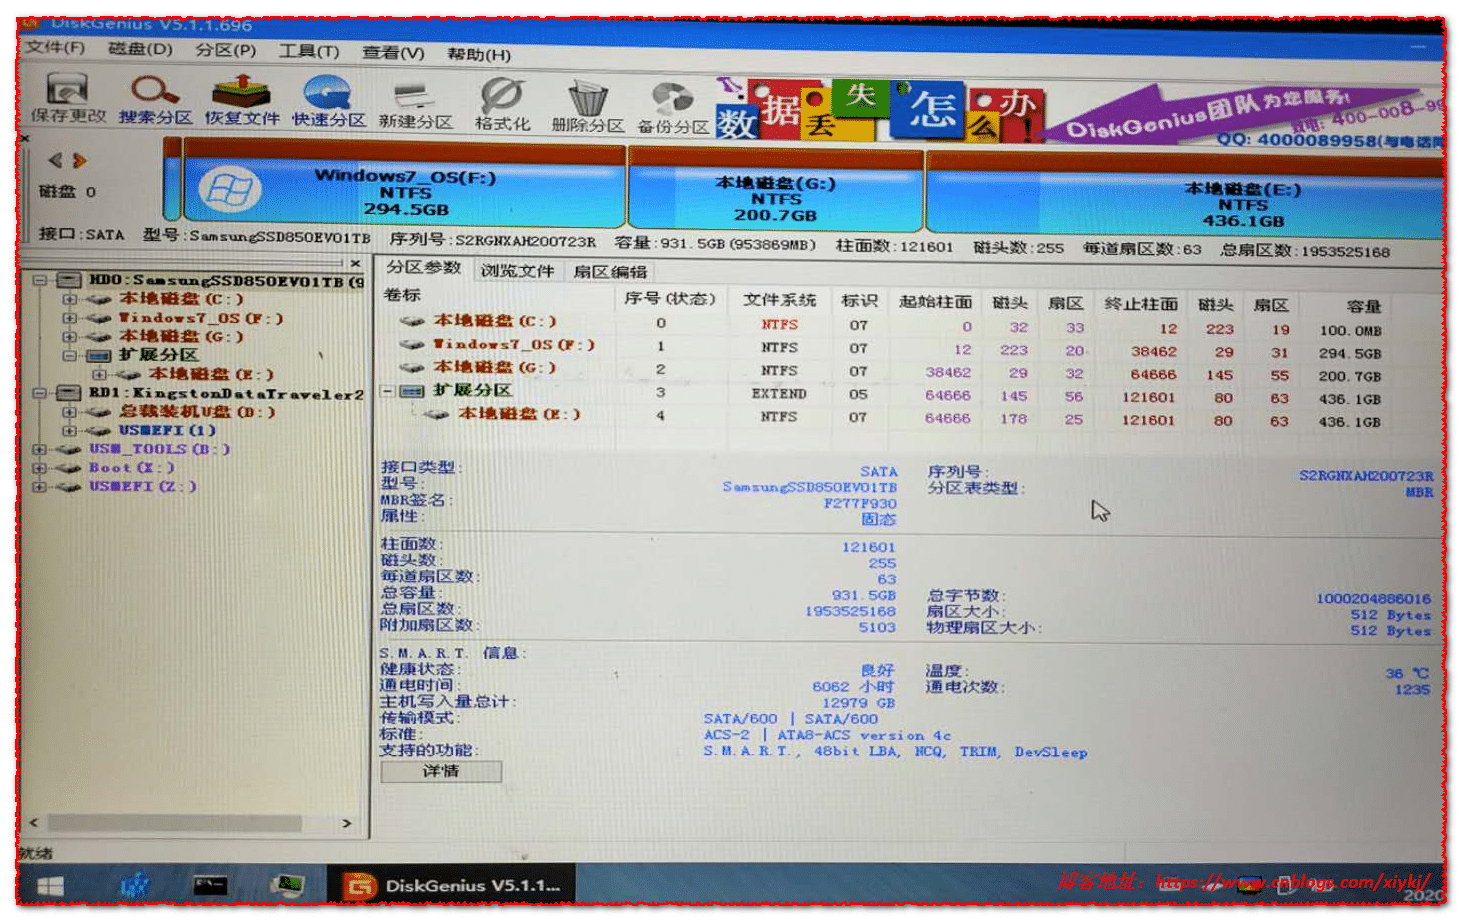The image size is (1463, 922).
Task: Open the 文件(F) menu
Action: click(56, 47)
